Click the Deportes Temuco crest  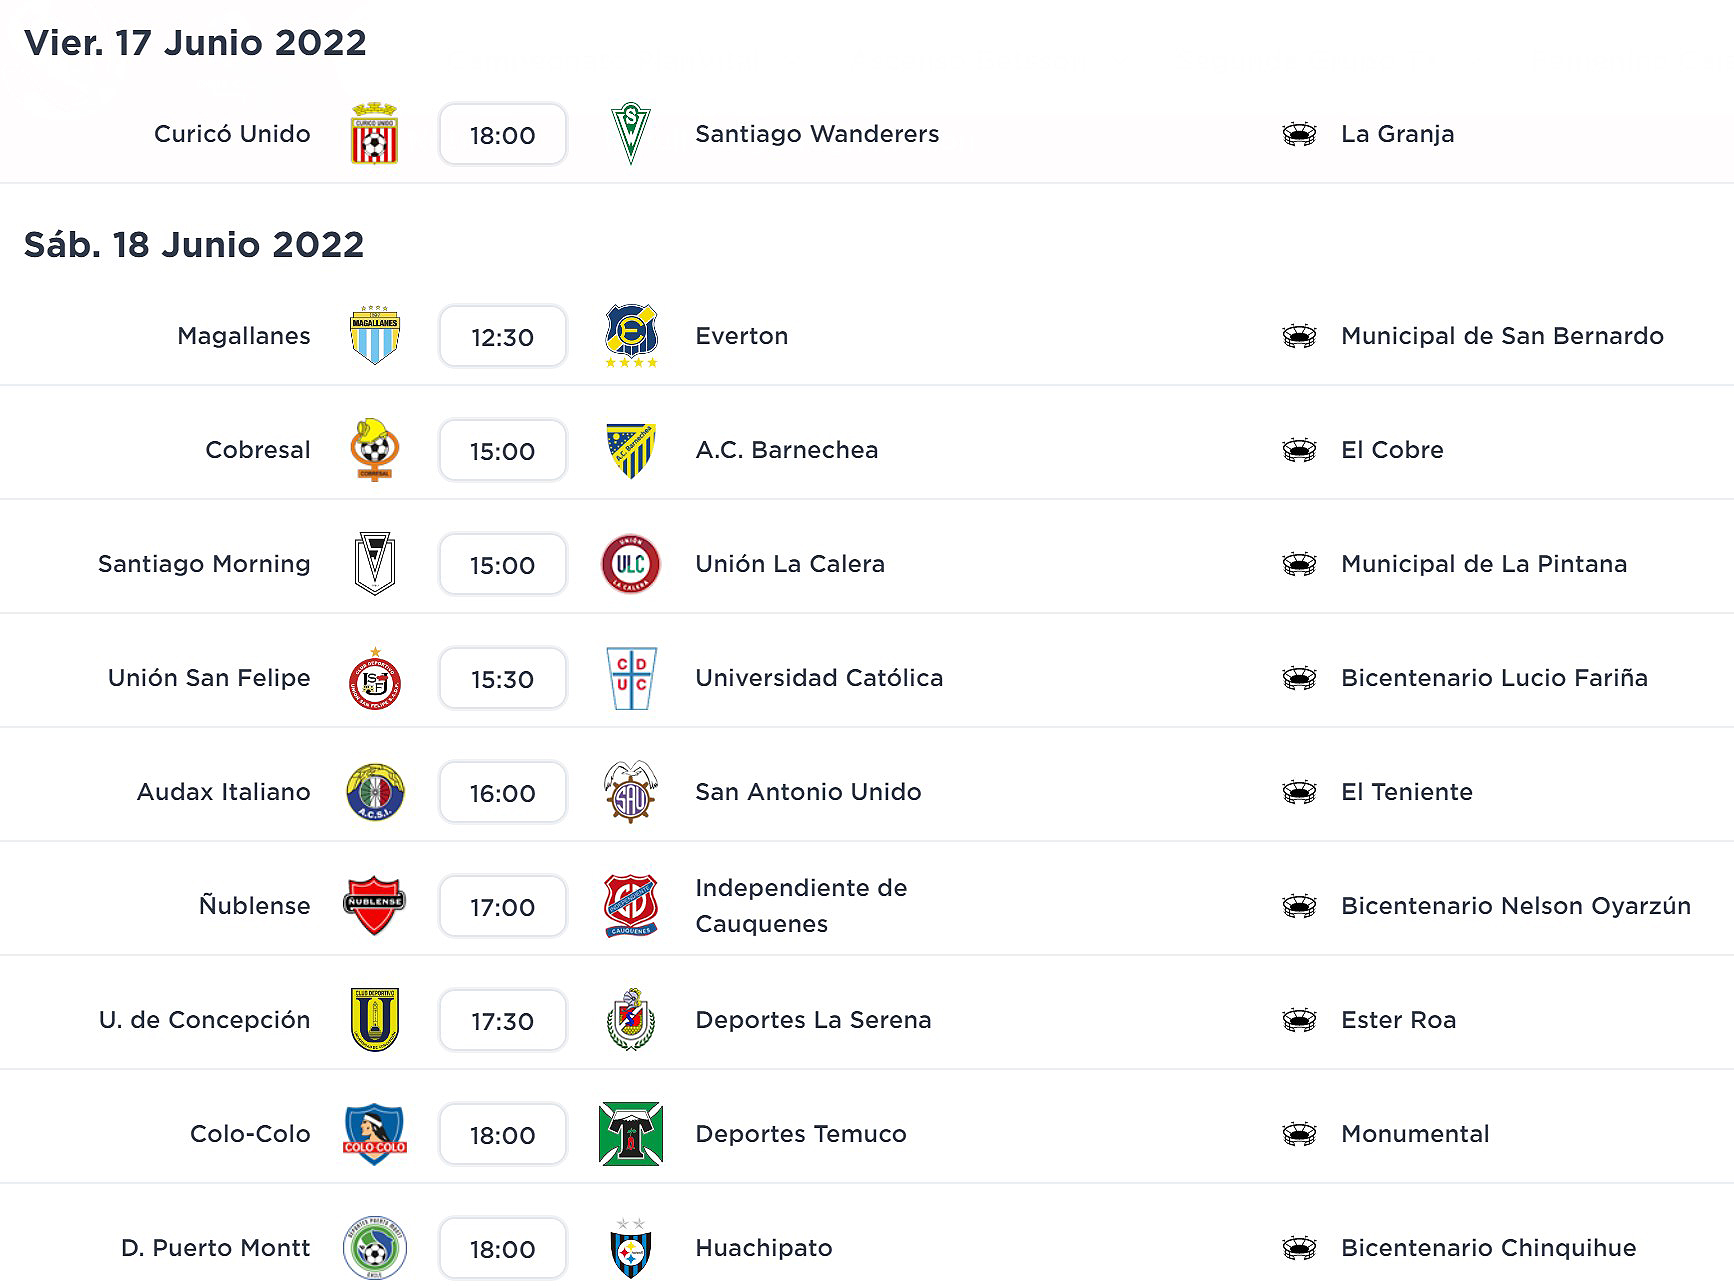pyautogui.click(x=631, y=1134)
